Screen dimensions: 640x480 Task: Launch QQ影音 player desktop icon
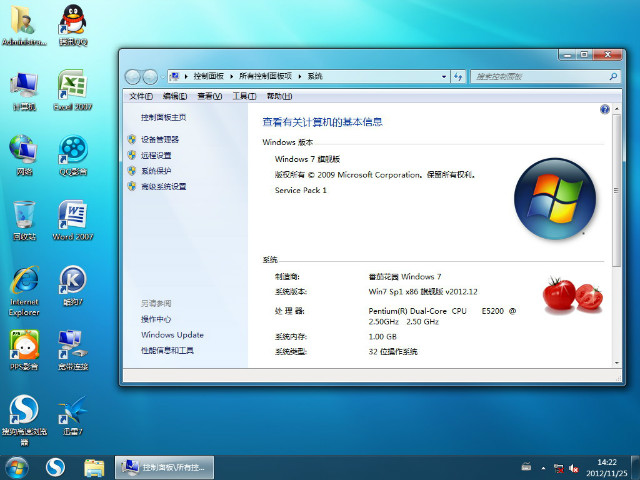73,155
